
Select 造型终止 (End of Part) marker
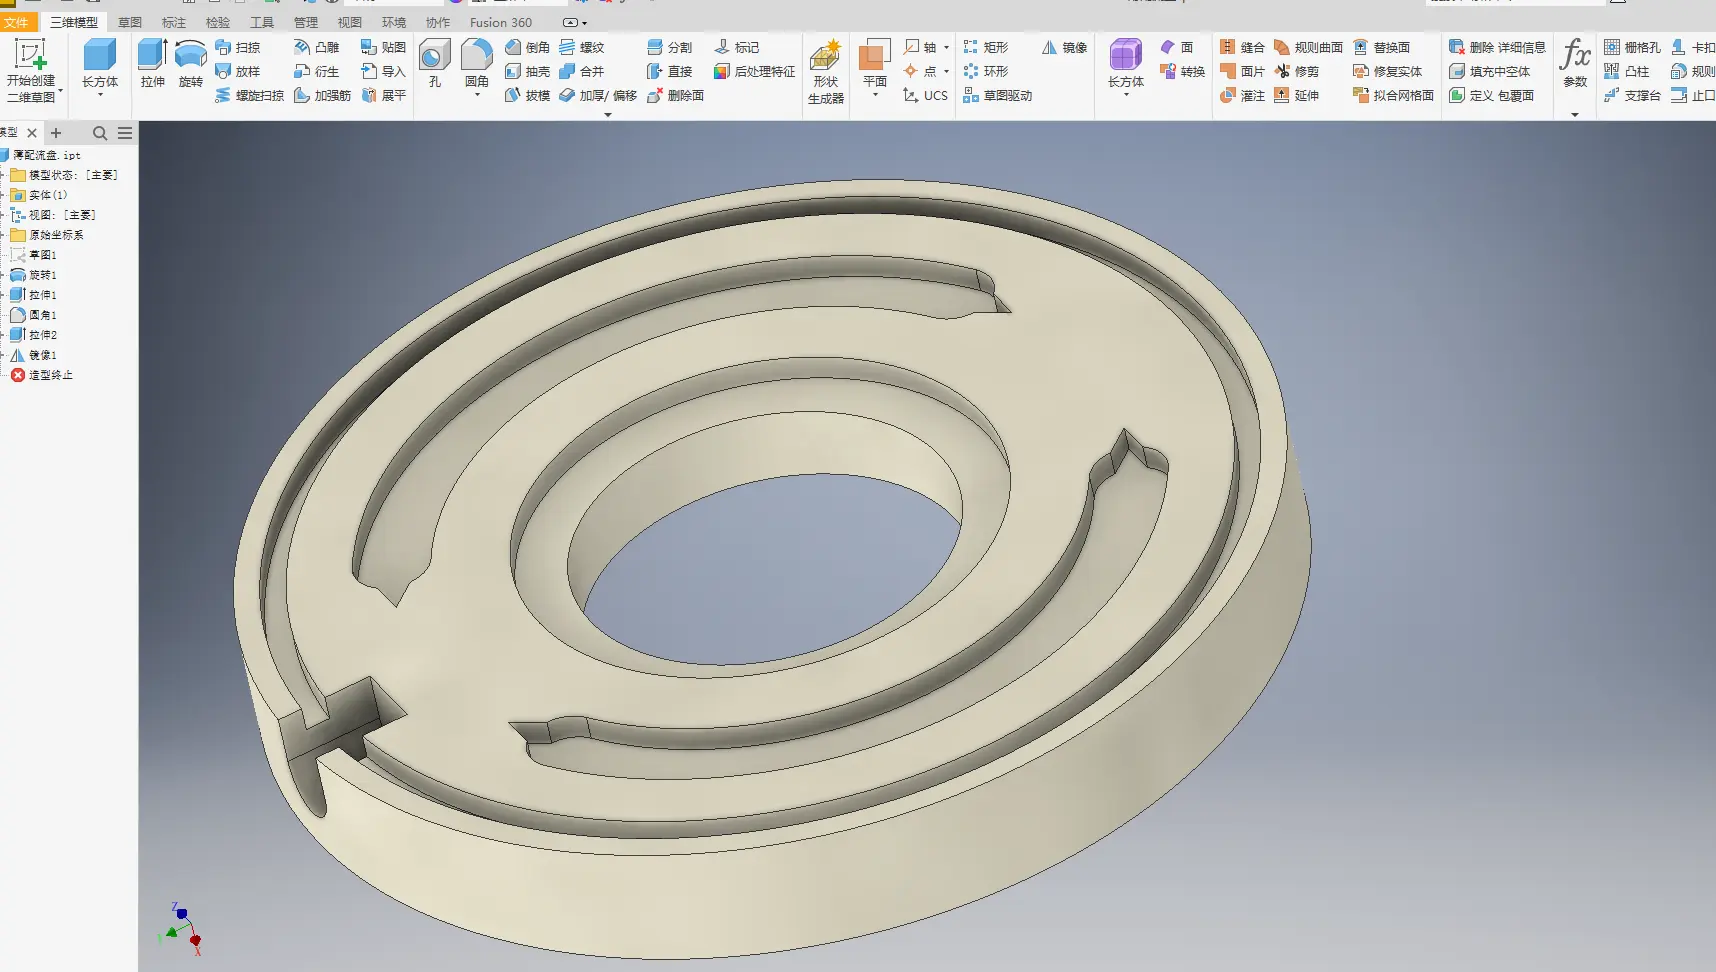pyautogui.click(x=50, y=375)
